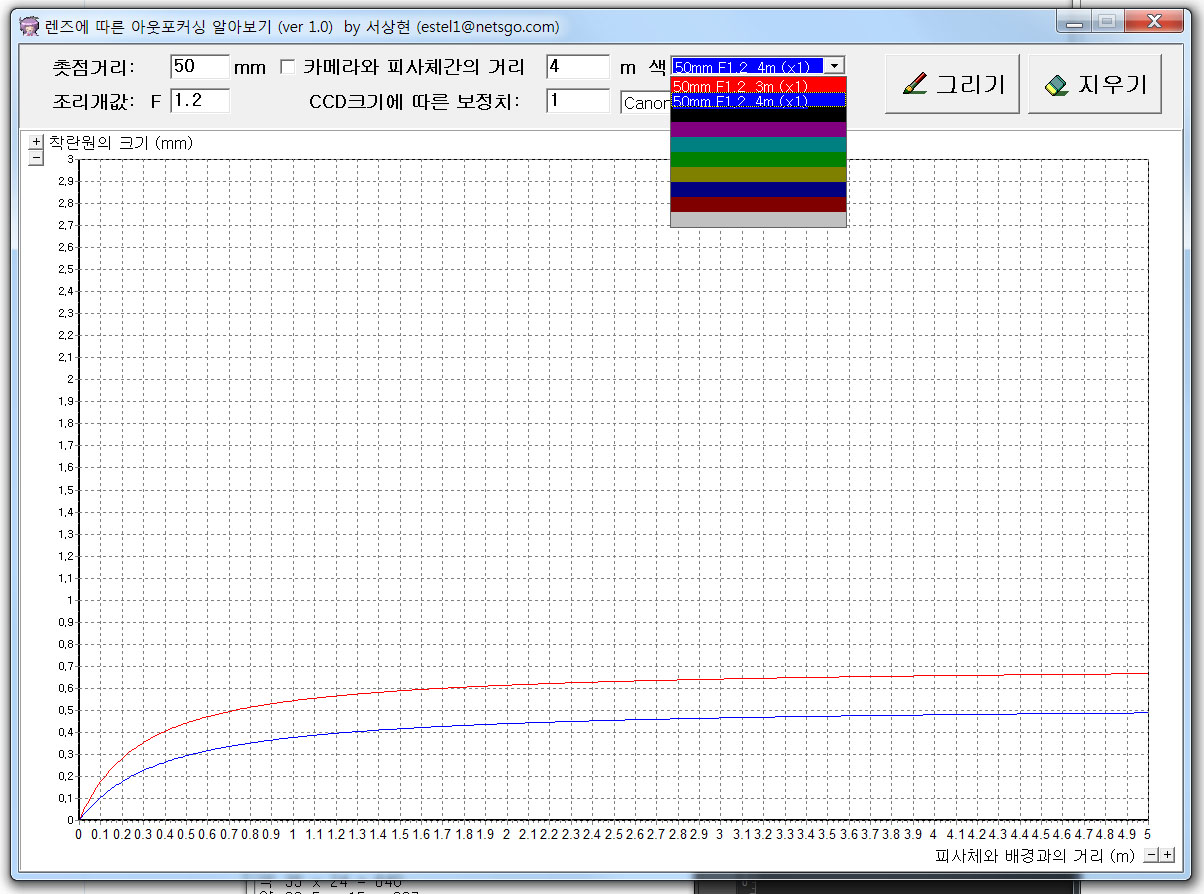Click the aperture F value input field
Image resolution: width=1204 pixels, height=894 pixels.
pos(199,101)
